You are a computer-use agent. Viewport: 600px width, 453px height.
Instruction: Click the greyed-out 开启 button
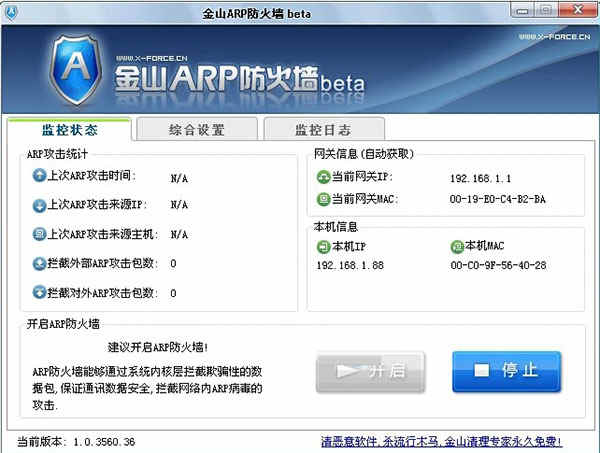[370, 372]
